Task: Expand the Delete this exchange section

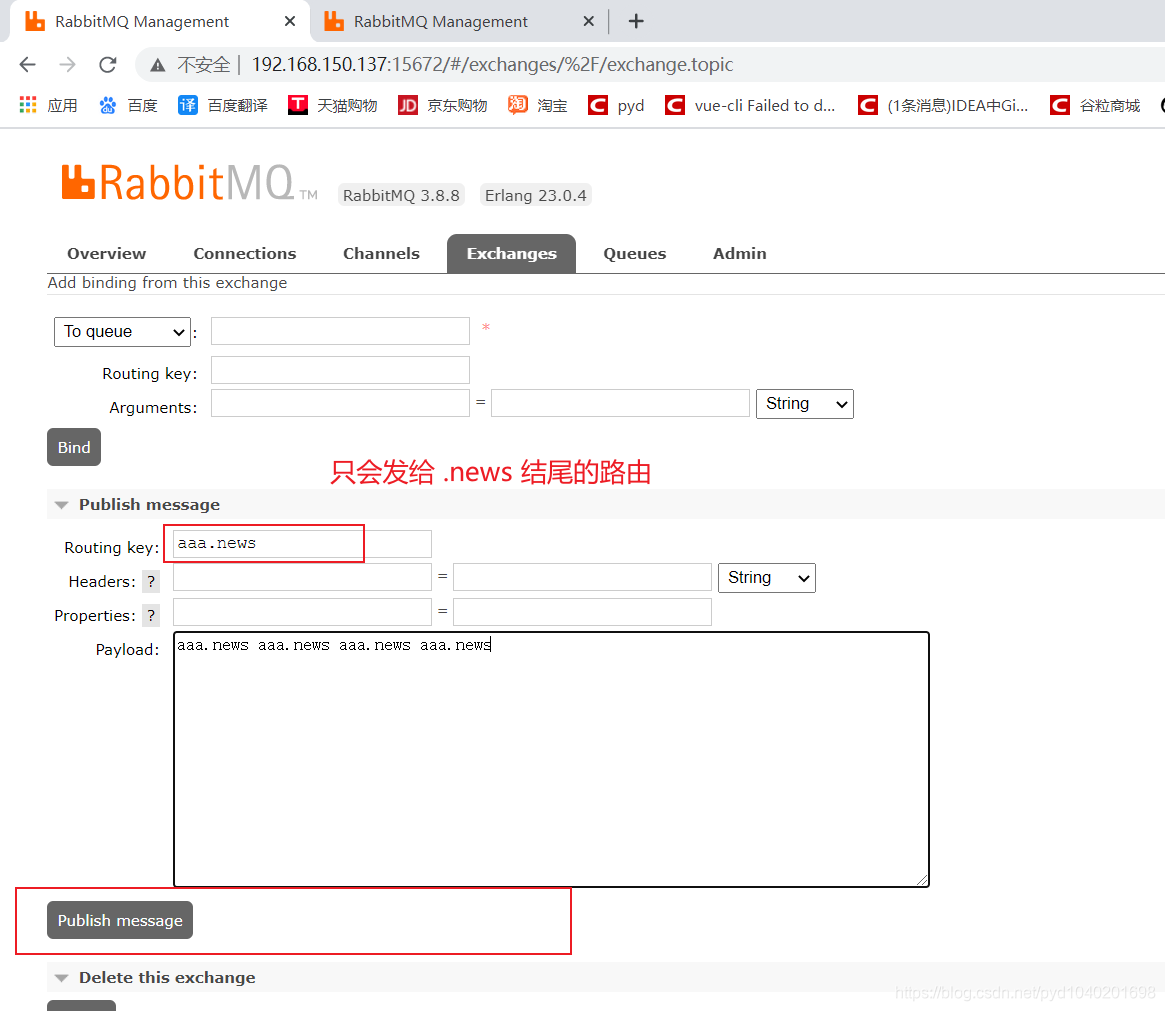Action: point(167,978)
